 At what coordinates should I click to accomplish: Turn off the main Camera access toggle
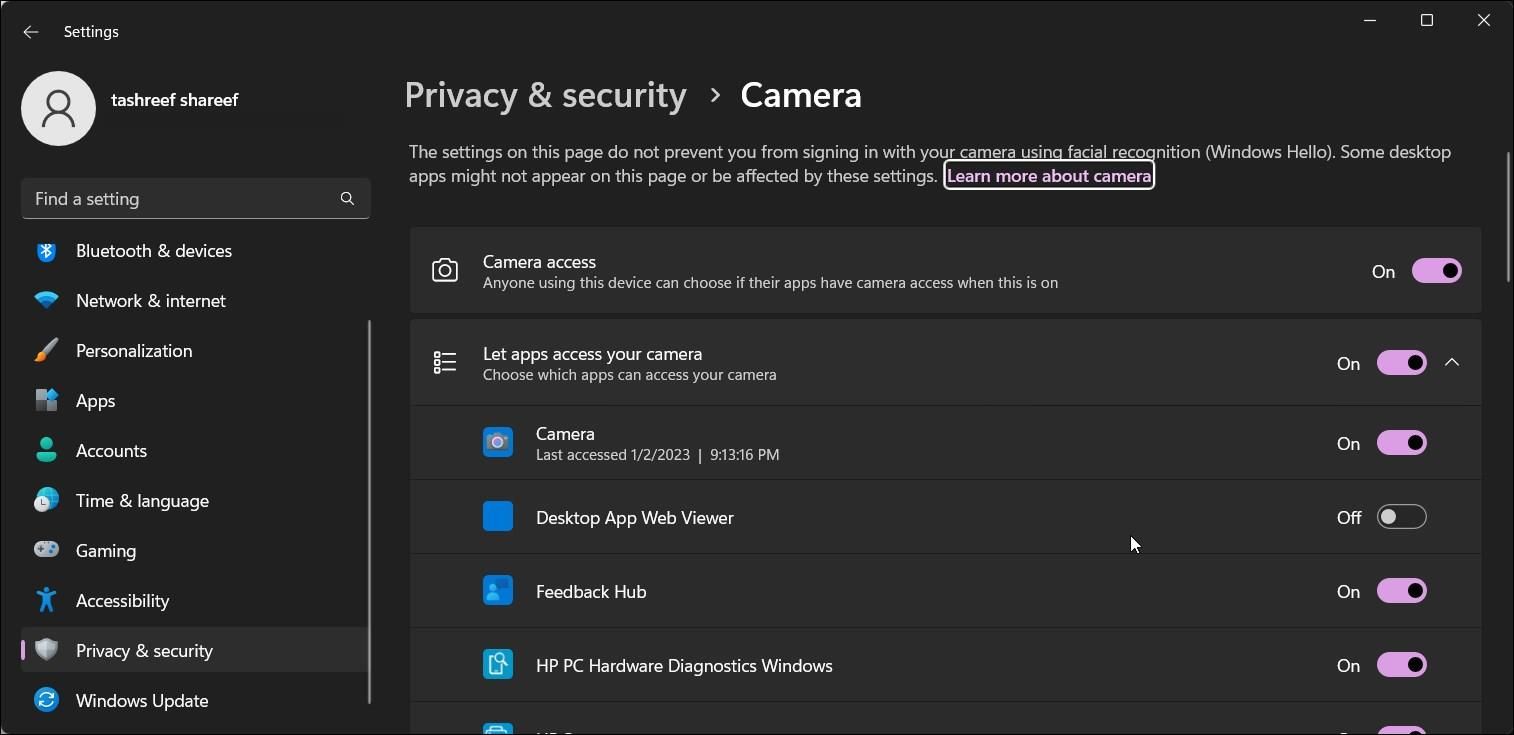point(1436,271)
